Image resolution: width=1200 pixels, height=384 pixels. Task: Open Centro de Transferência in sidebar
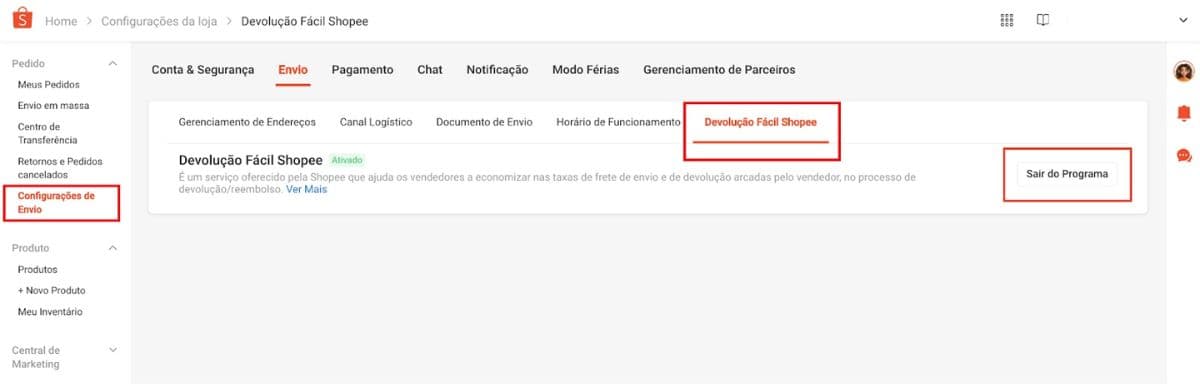click(x=48, y=133)
